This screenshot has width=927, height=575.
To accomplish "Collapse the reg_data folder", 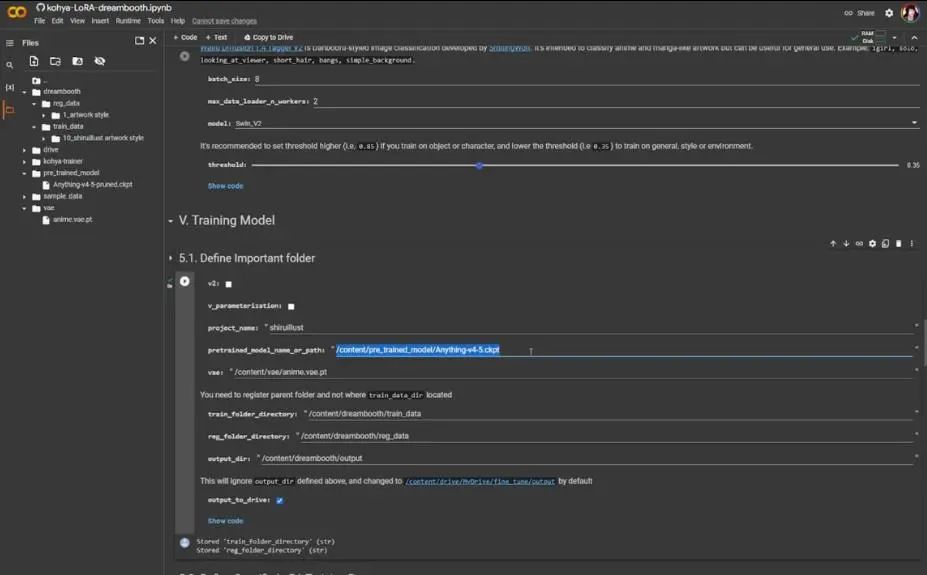I will click(34, 104).
